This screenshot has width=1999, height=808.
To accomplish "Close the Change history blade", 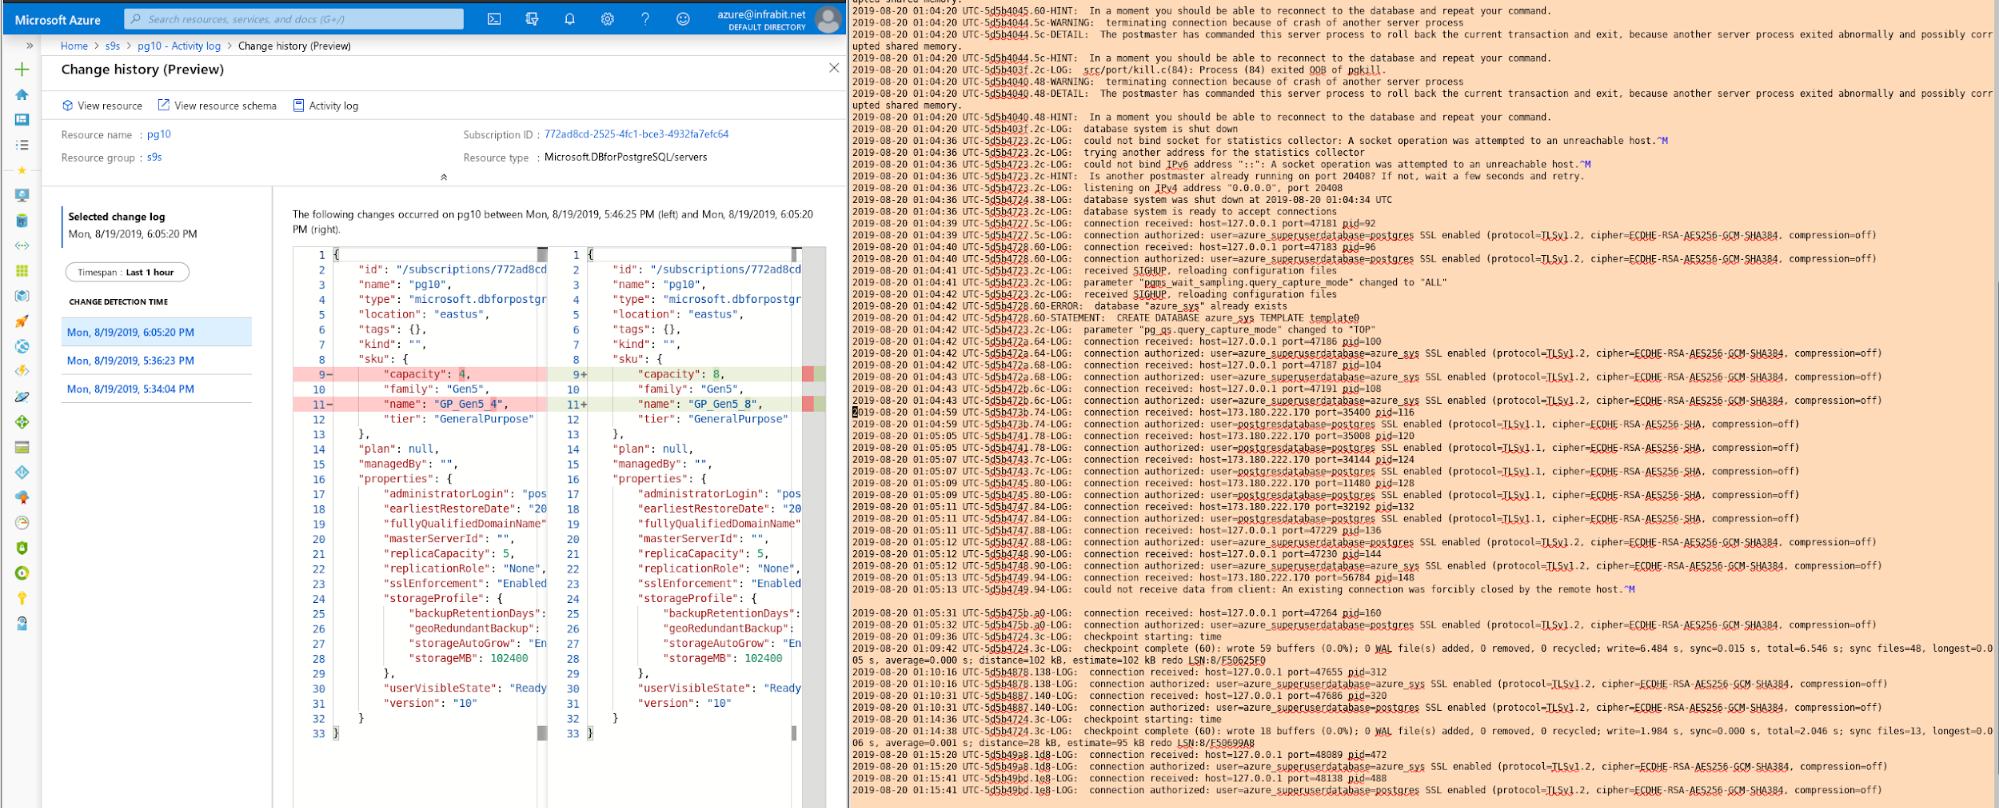I will 834,68.
